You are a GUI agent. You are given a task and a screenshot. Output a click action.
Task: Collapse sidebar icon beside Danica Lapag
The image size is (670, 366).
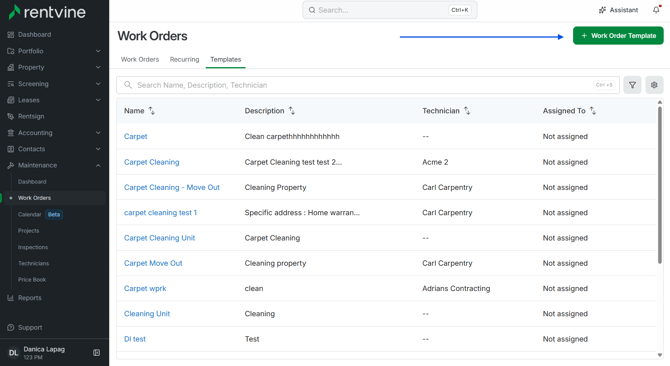point(97,352)
